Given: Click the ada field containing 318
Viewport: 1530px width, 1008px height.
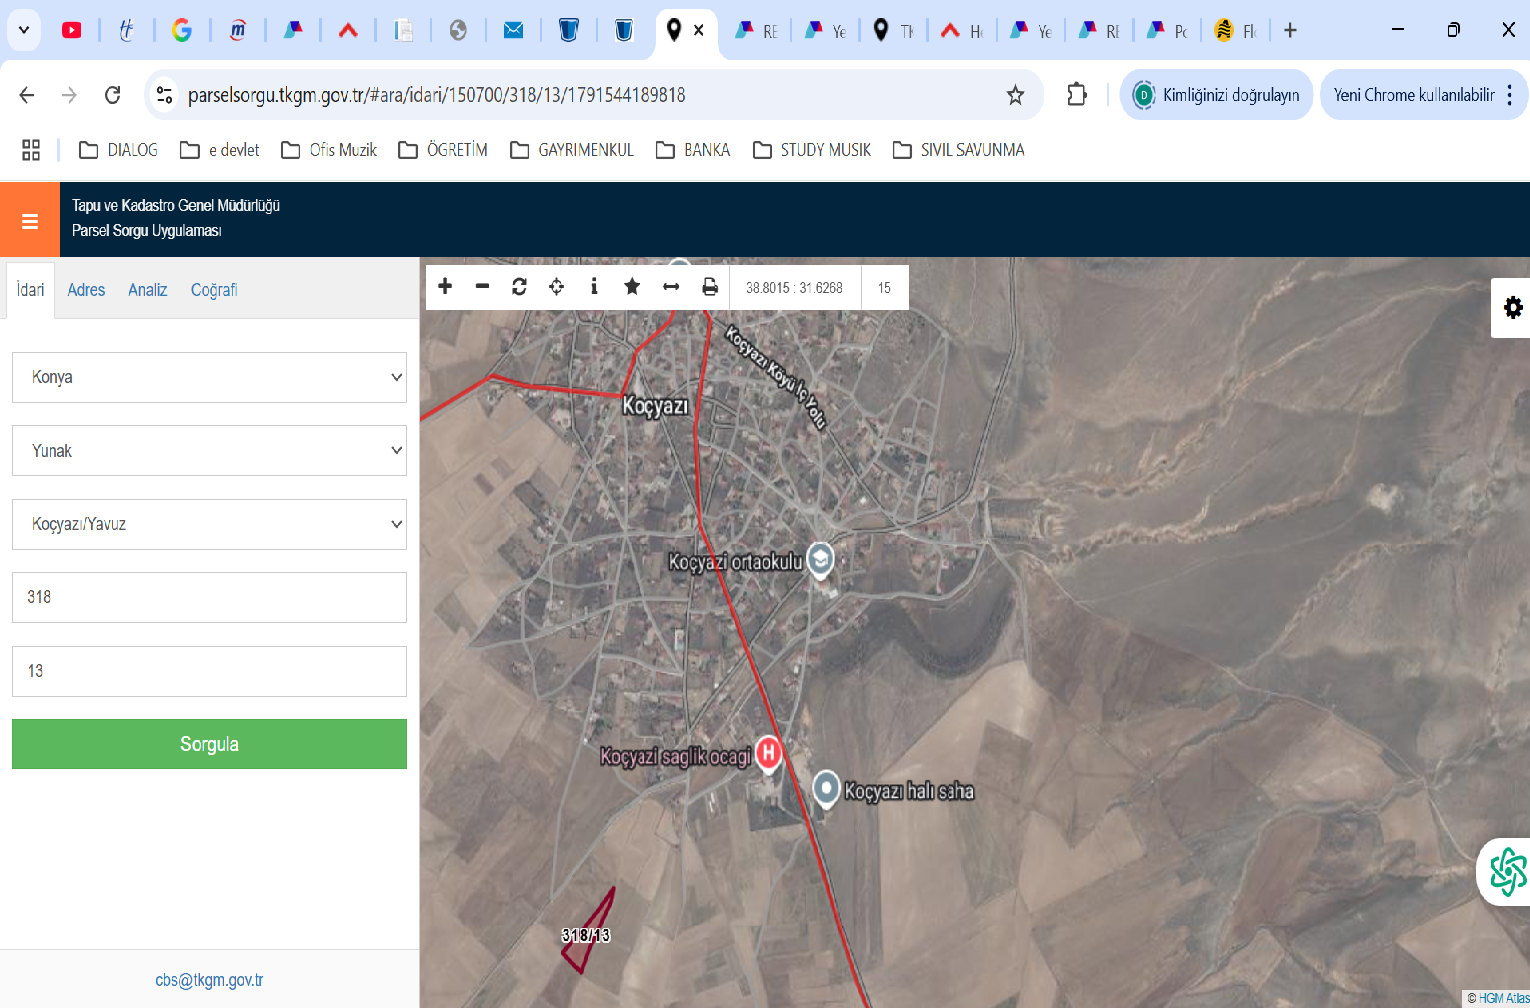Looking at the screenshot, I should [x=209, y=597].
